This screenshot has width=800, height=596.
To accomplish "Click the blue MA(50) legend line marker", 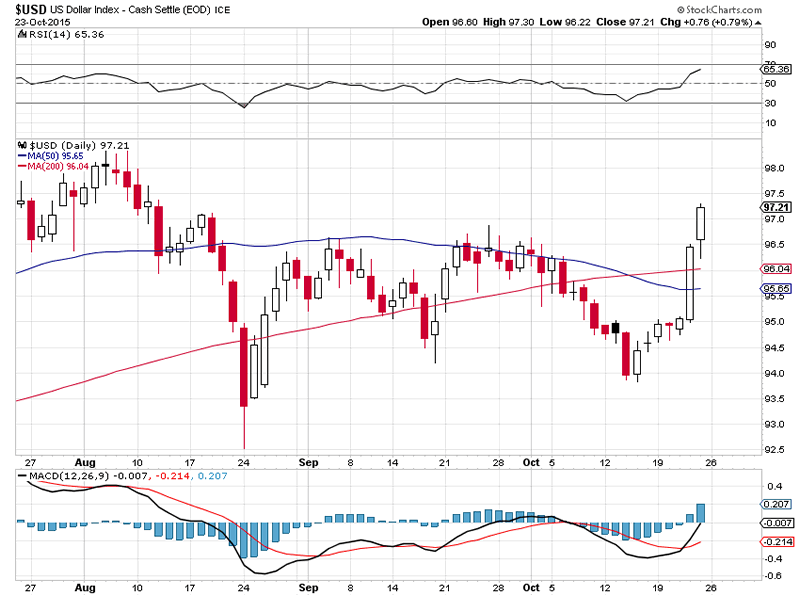I will (x=22, y=155).
